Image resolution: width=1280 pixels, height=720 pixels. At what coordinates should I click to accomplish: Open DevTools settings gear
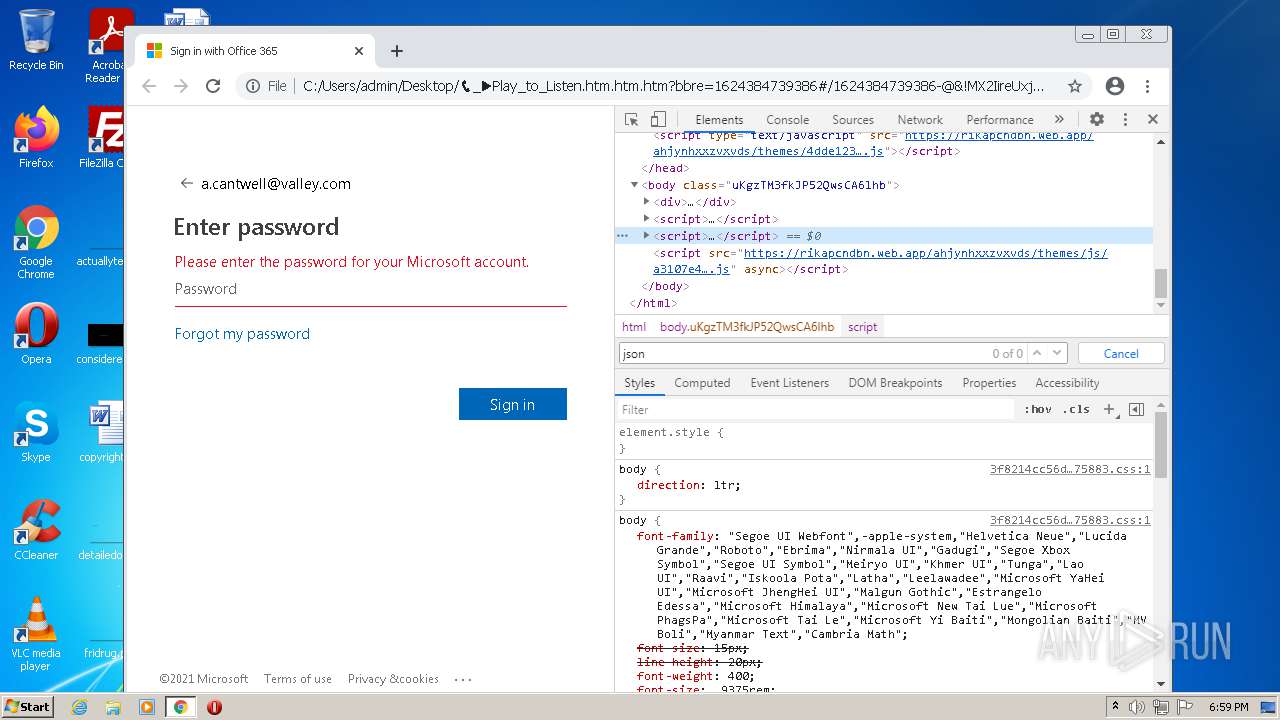click(1097, 119)
